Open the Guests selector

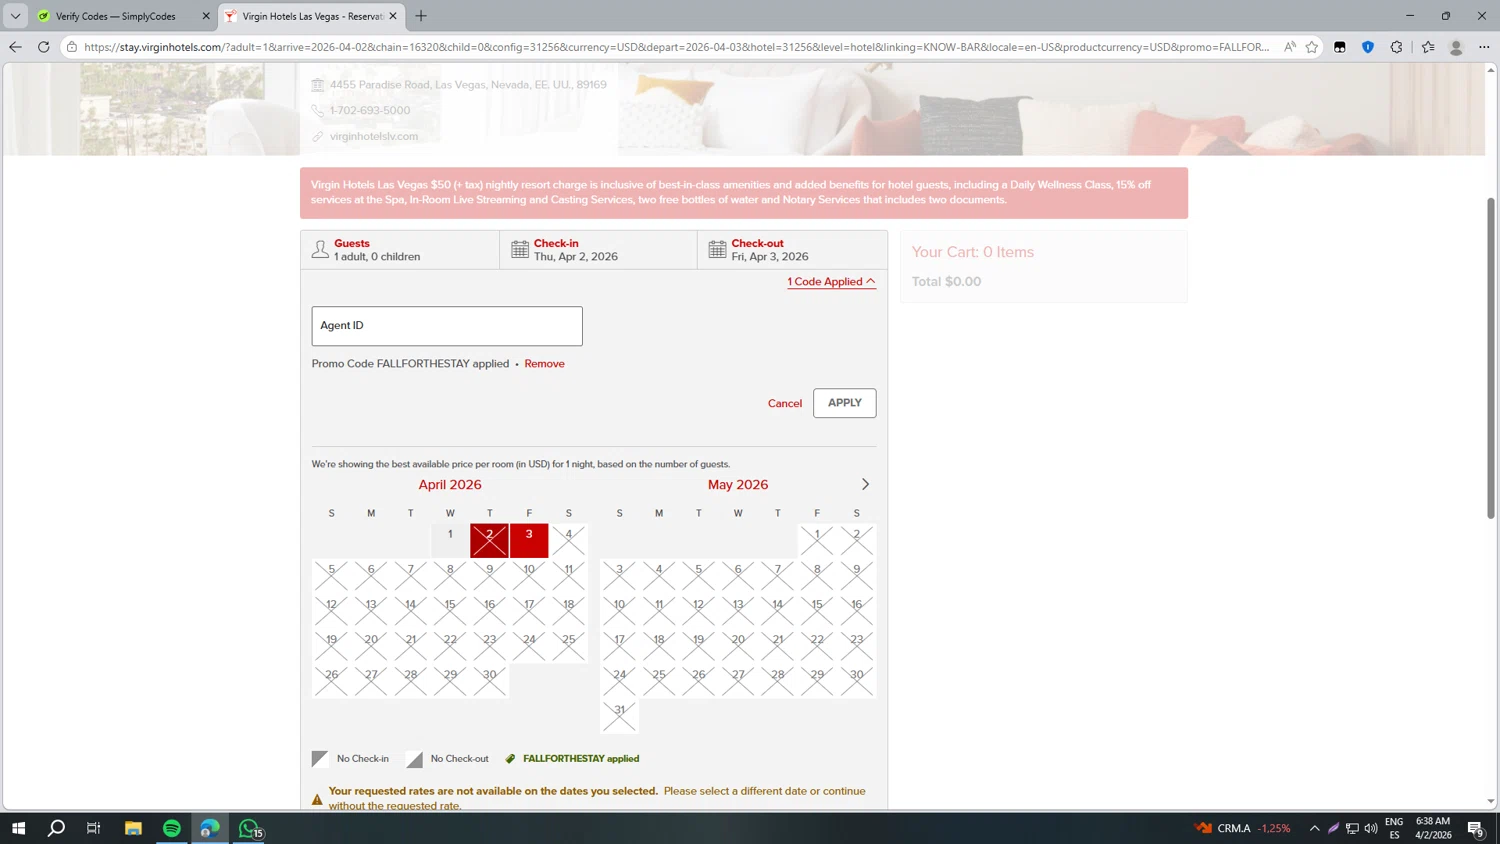click(x=400, y=250)
